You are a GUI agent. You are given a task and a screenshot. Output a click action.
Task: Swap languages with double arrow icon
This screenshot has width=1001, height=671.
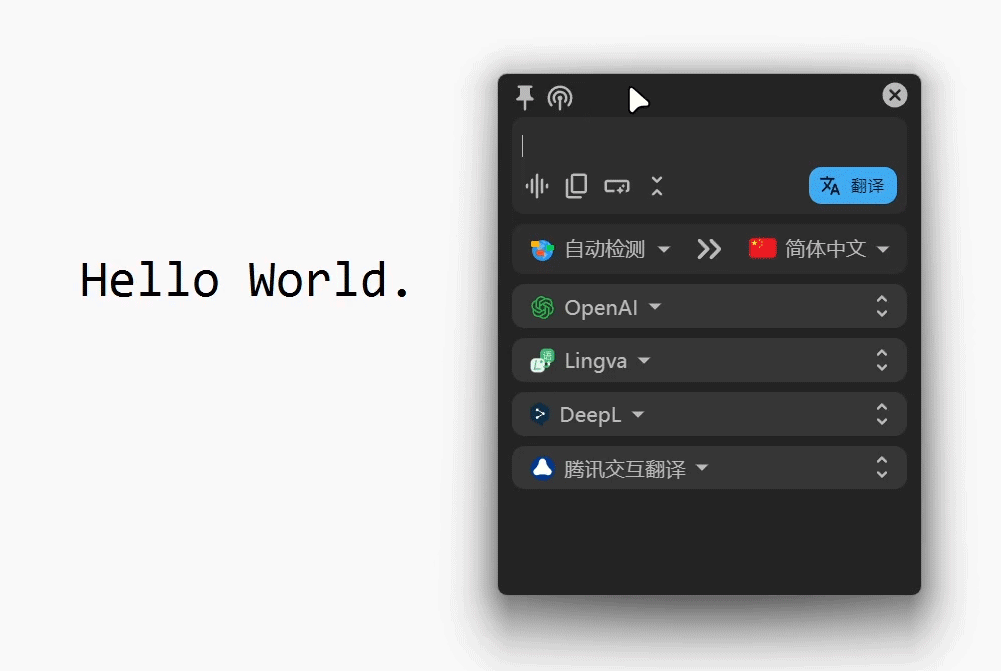709,249
